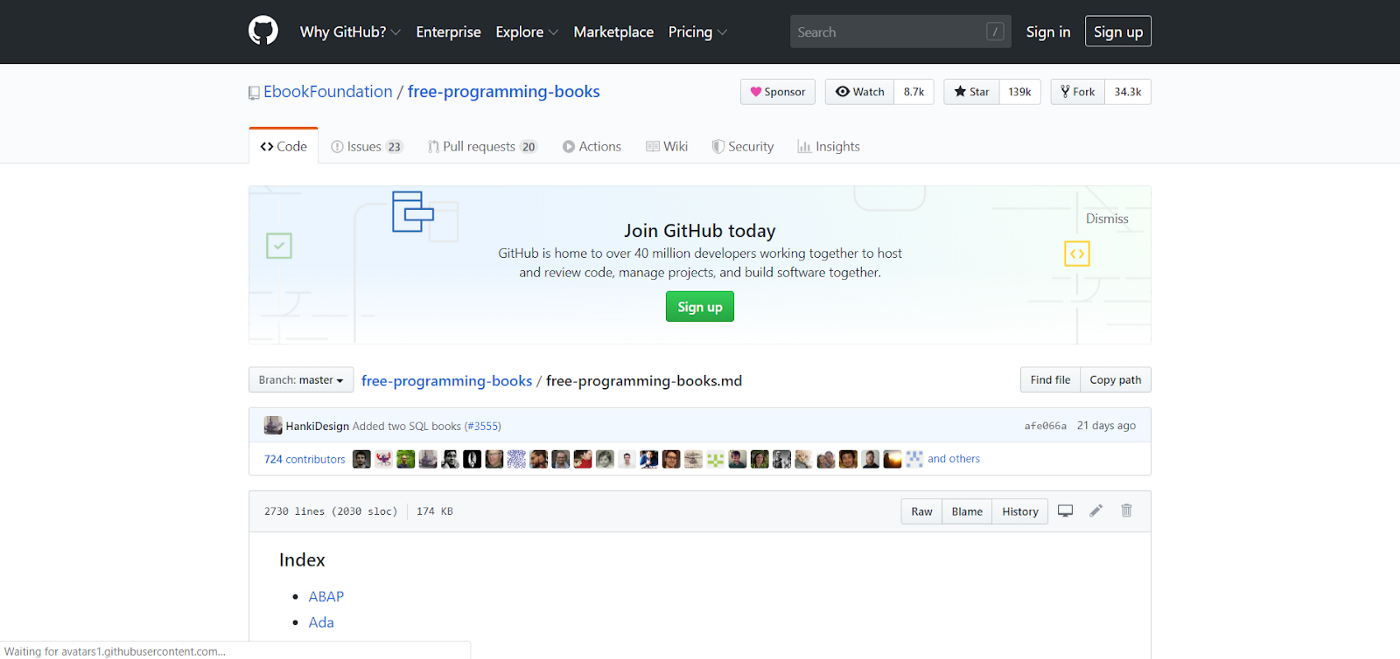Delete file with trash icon
This screenshot has width=1400, height=659.
point(1127,511)
